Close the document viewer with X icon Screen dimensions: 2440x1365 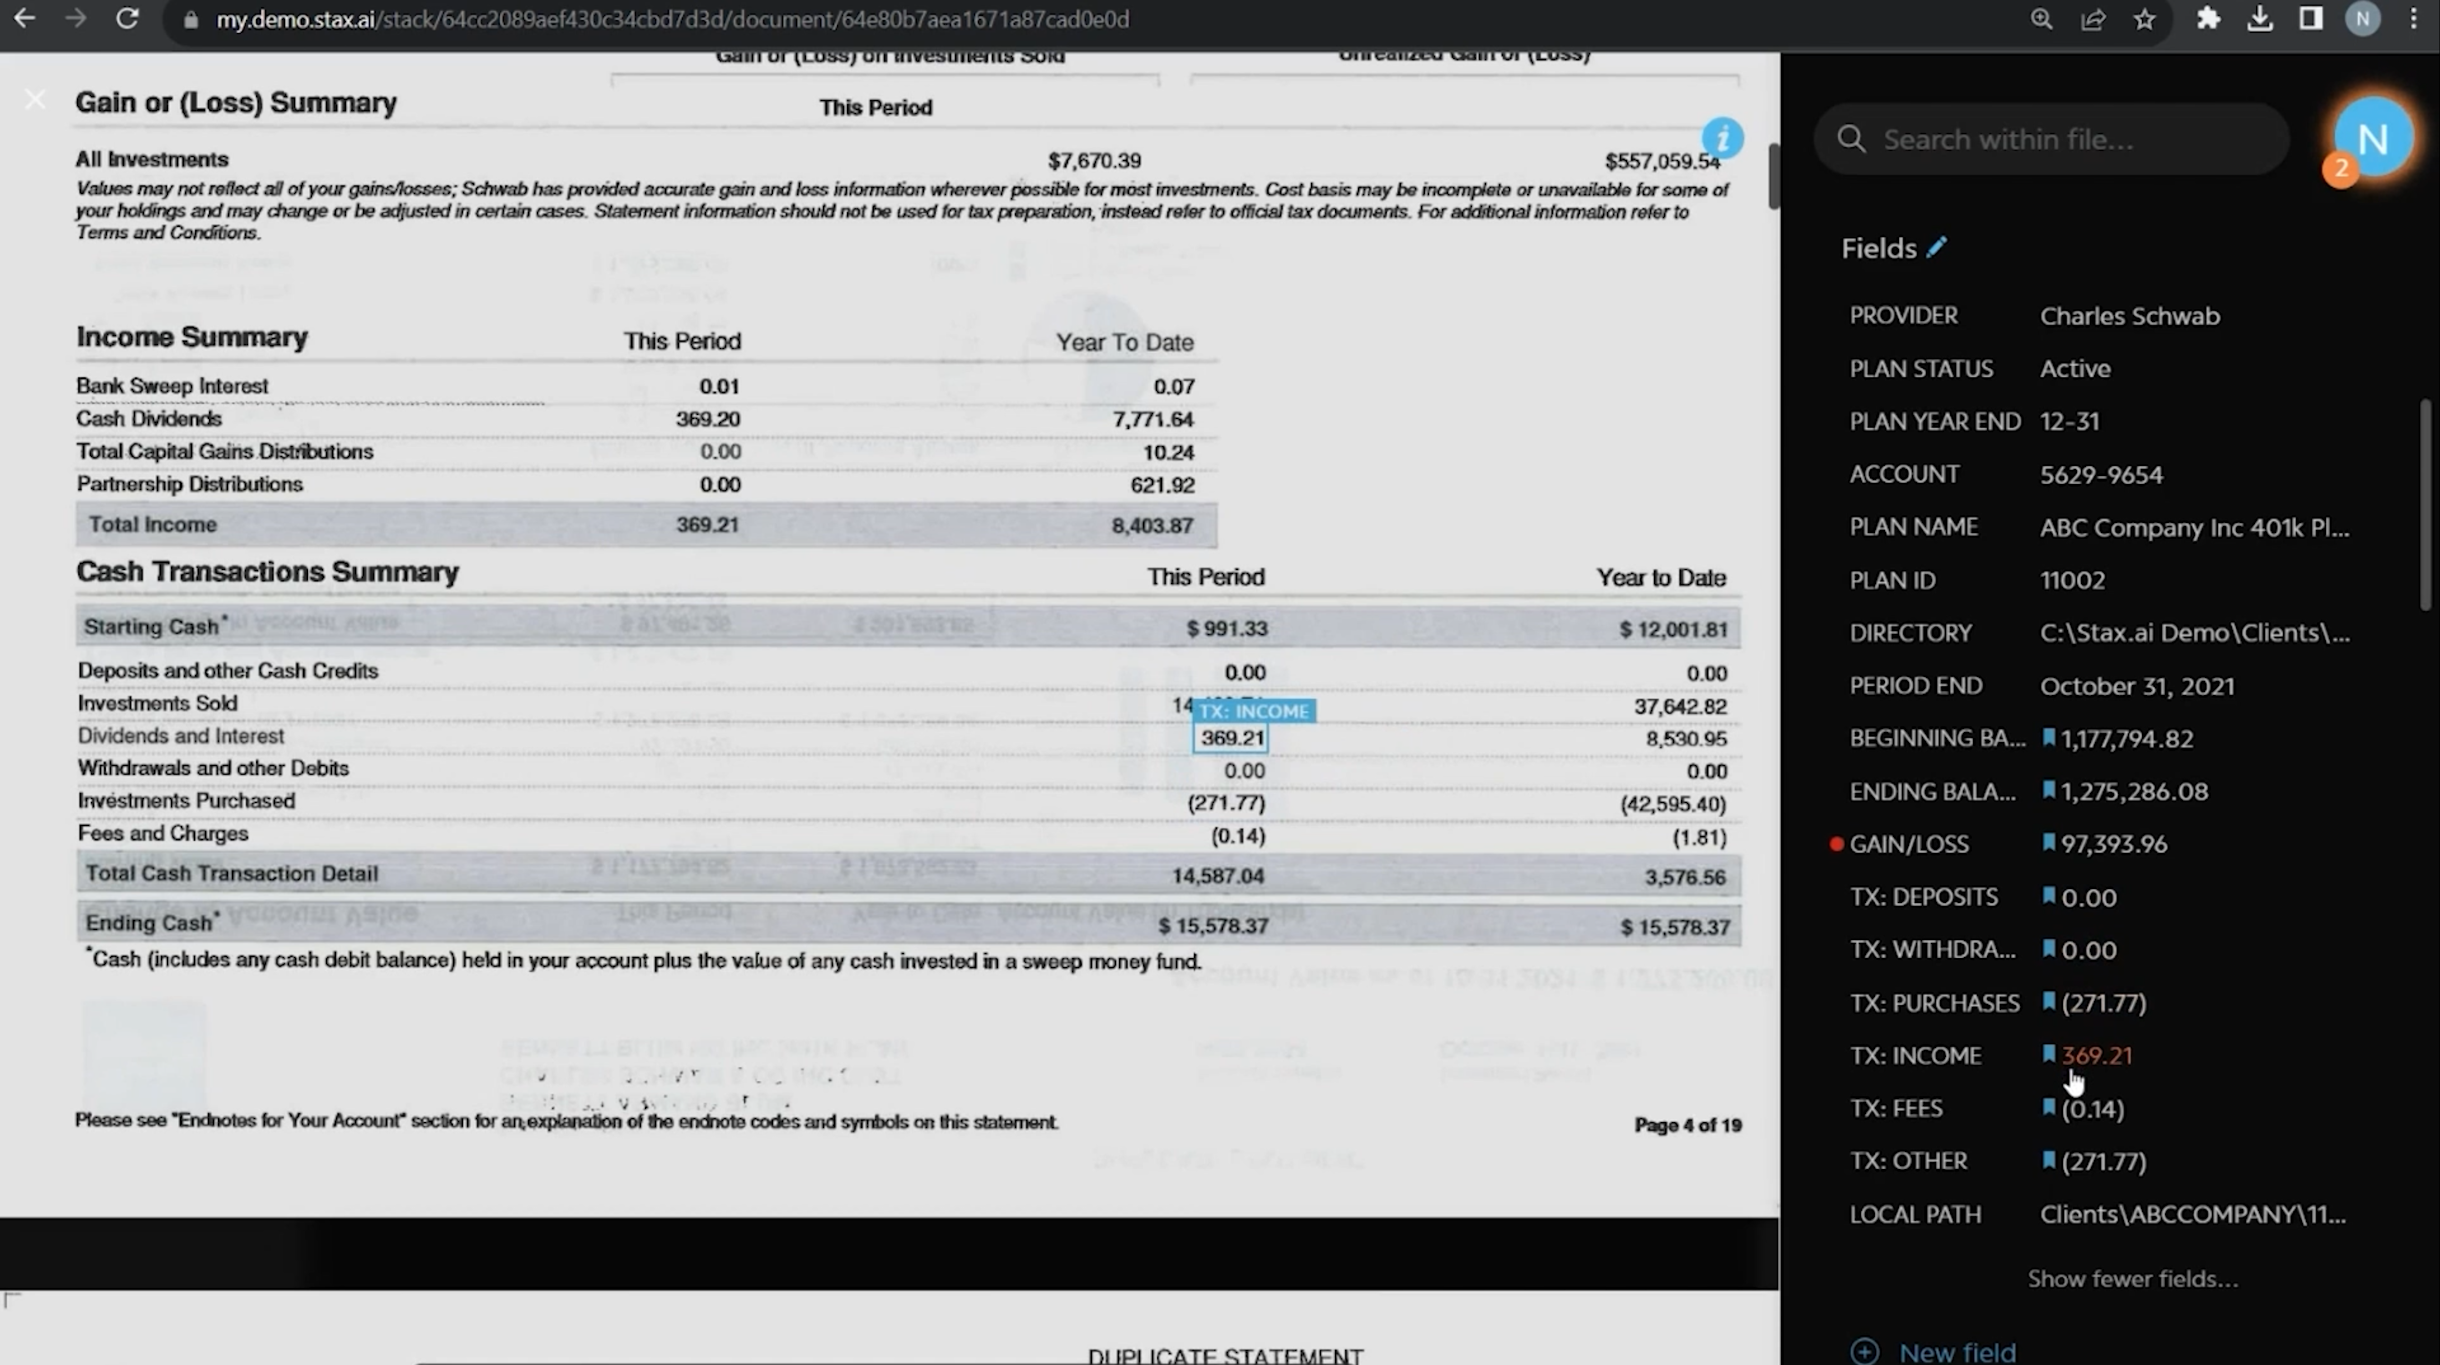pos(35,99)
